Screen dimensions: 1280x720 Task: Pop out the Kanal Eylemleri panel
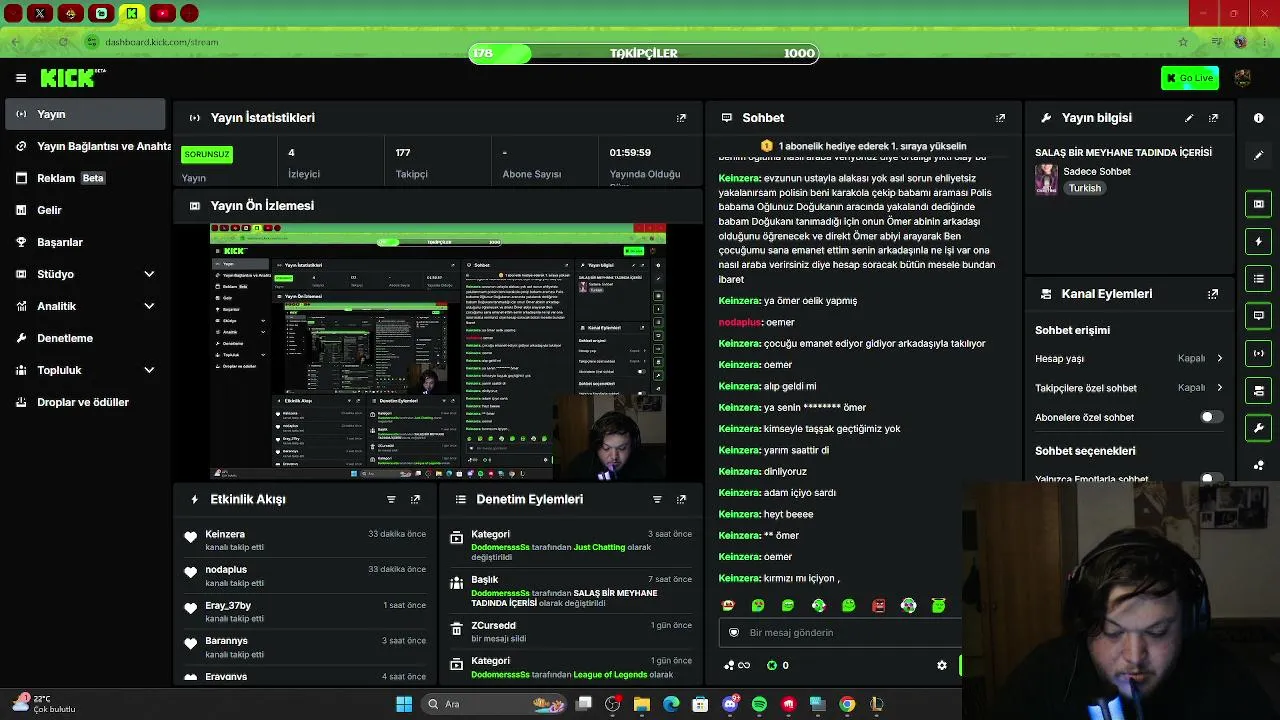click(1213, 294)
